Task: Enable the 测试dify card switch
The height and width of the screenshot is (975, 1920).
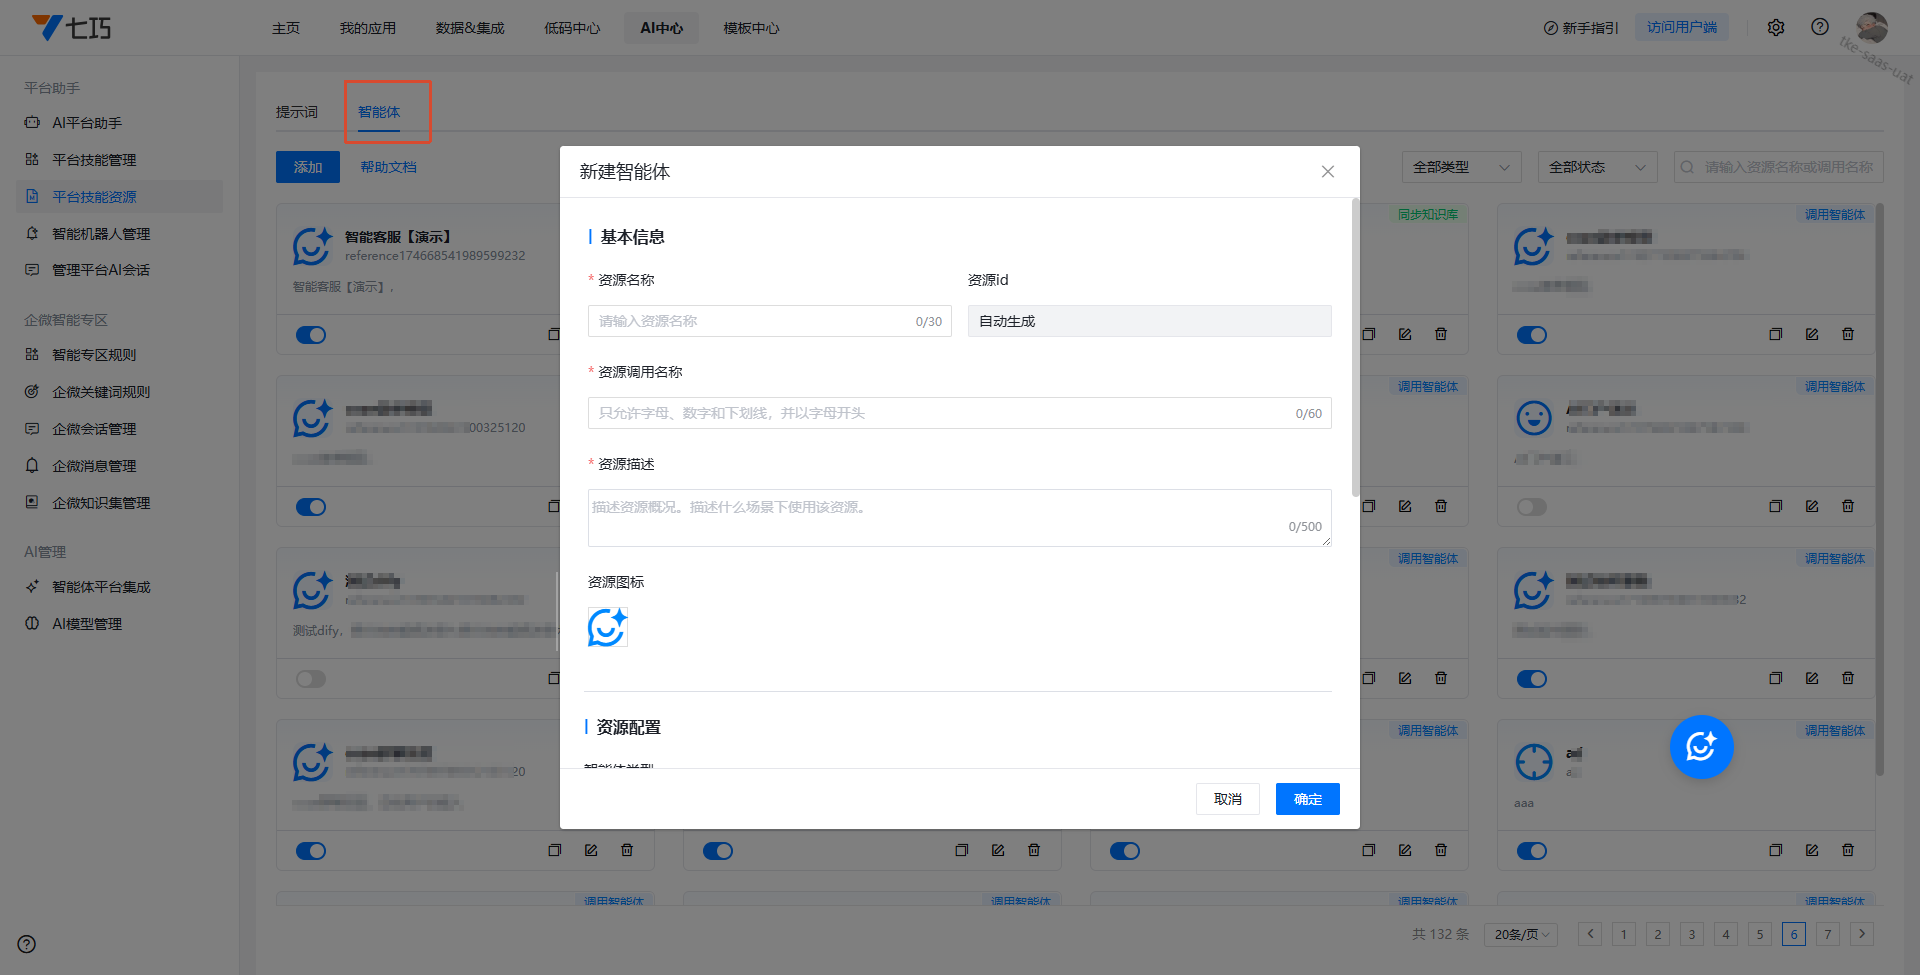Action: pyautogui.click(x=311, y=679)
